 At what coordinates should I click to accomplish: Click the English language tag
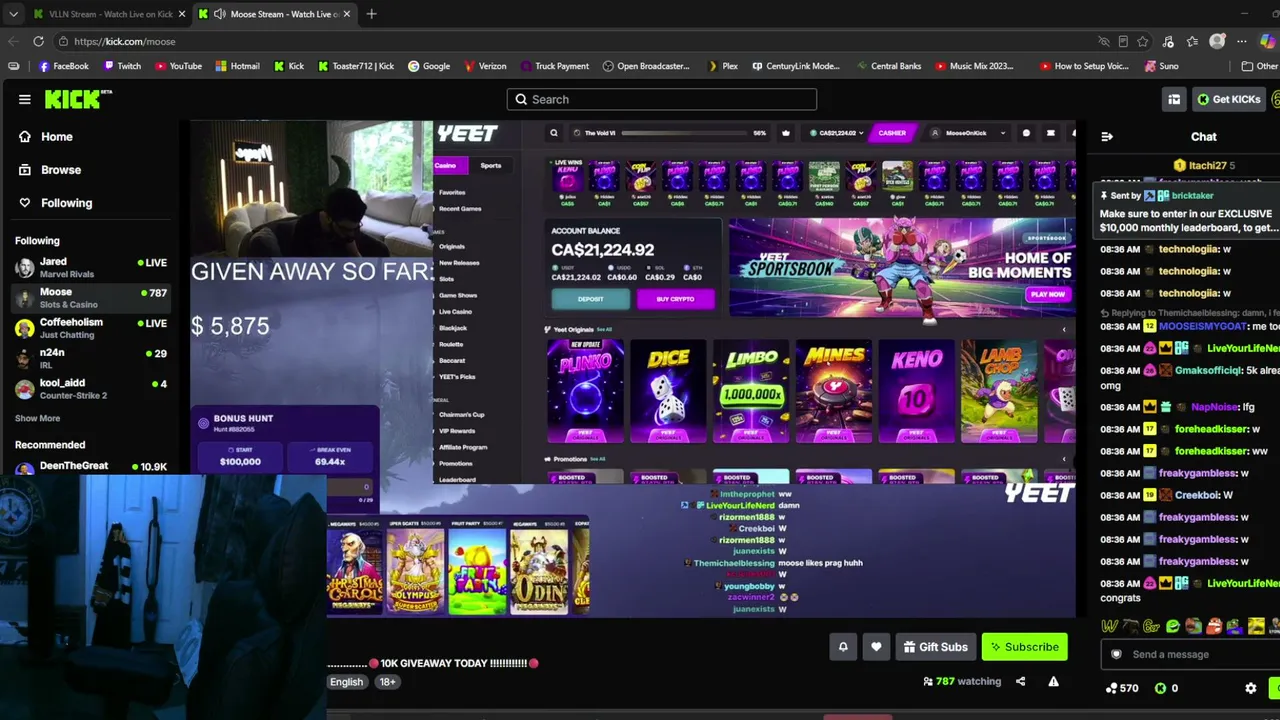pyautogui.click(x=347, y=682)
